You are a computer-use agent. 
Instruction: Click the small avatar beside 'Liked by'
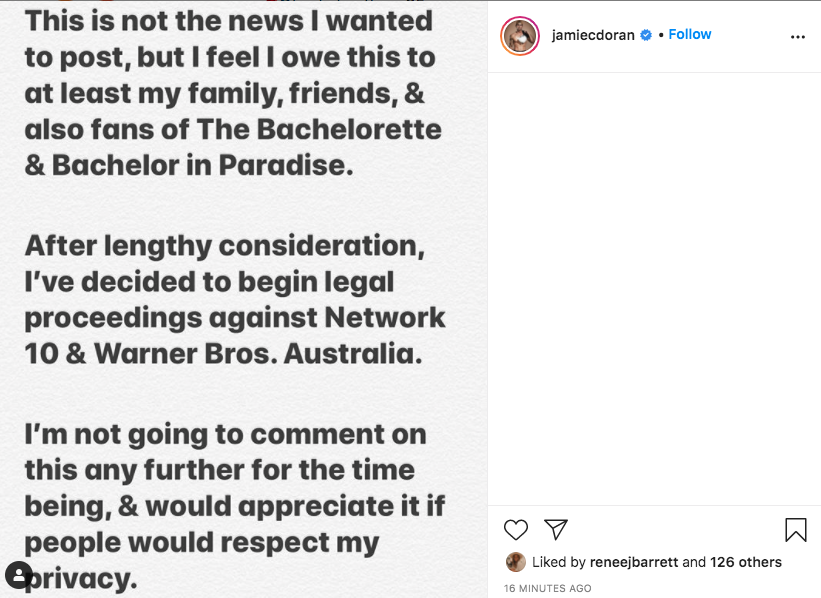click(x=516, y=562)
